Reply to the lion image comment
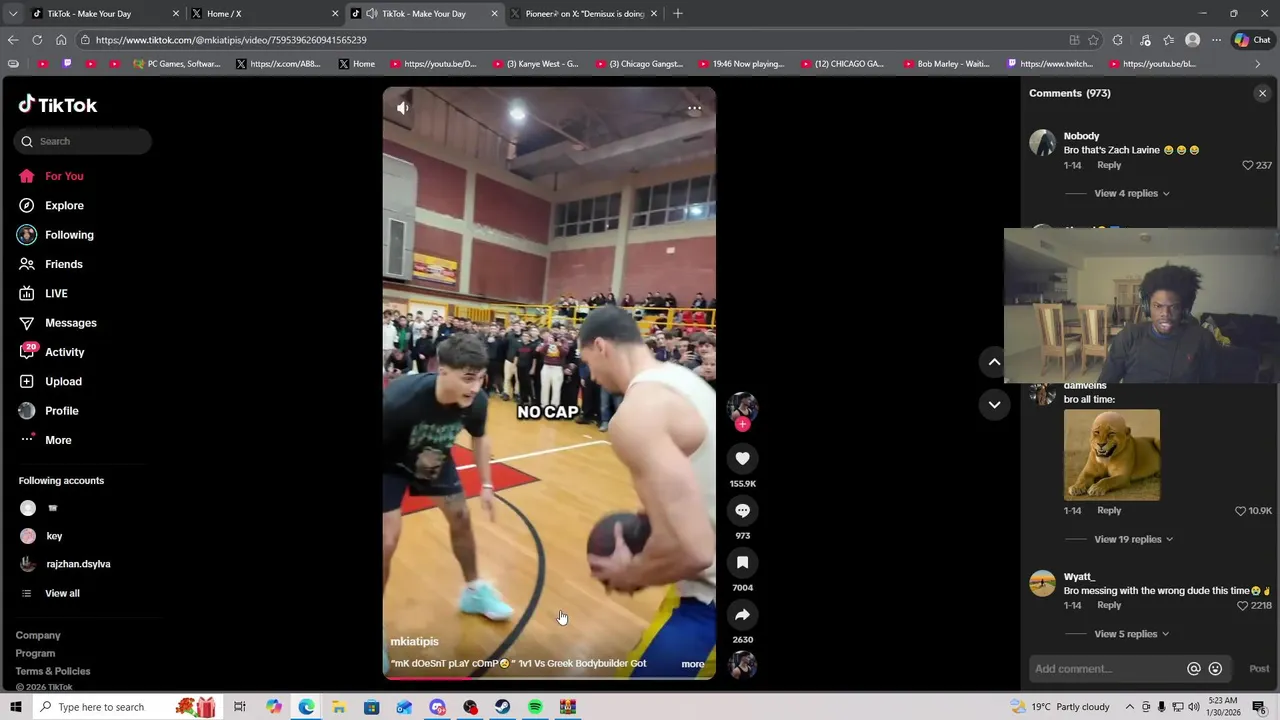The width and height of the screenshot is (1280, 720). pyautogui.click(x=1109, y=510)
